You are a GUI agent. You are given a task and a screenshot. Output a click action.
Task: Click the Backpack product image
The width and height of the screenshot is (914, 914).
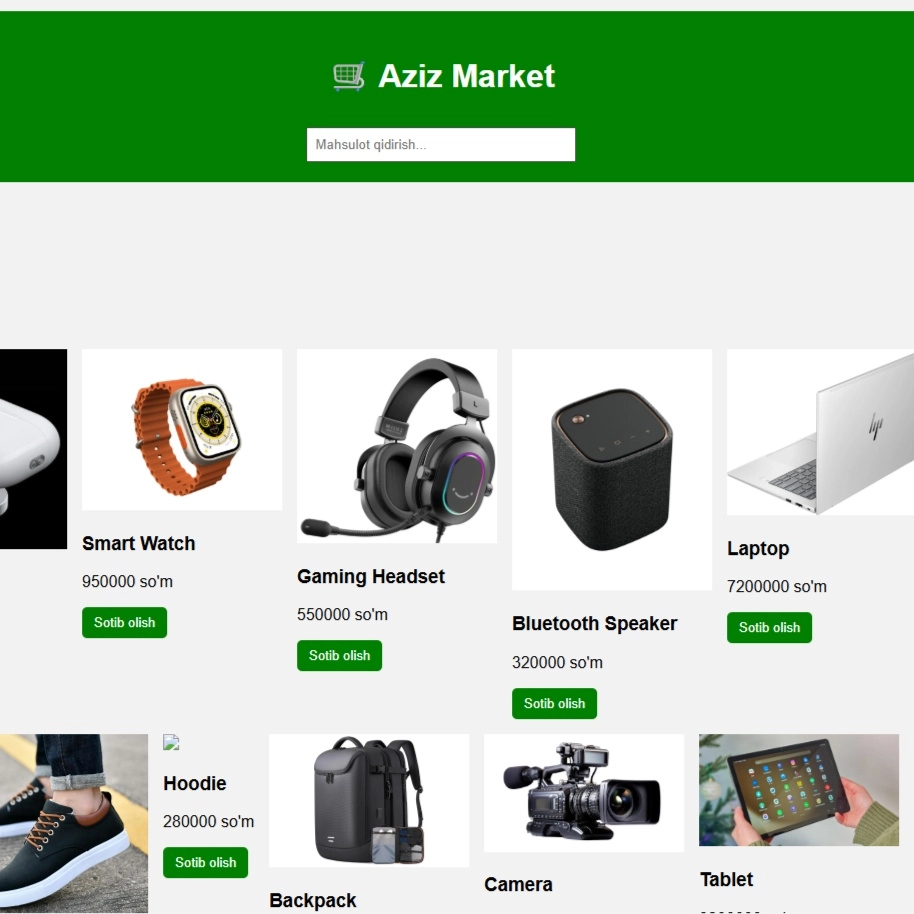(x=369, y=801)
